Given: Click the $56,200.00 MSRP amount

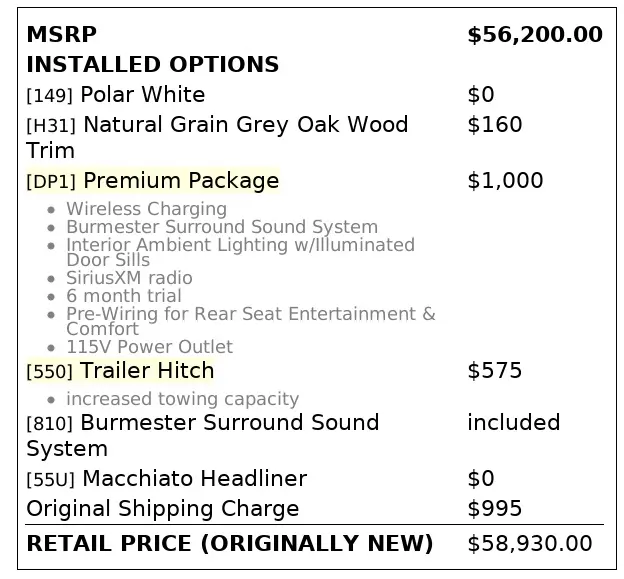Looking at the screenshot, I should [x=534, y=35].
